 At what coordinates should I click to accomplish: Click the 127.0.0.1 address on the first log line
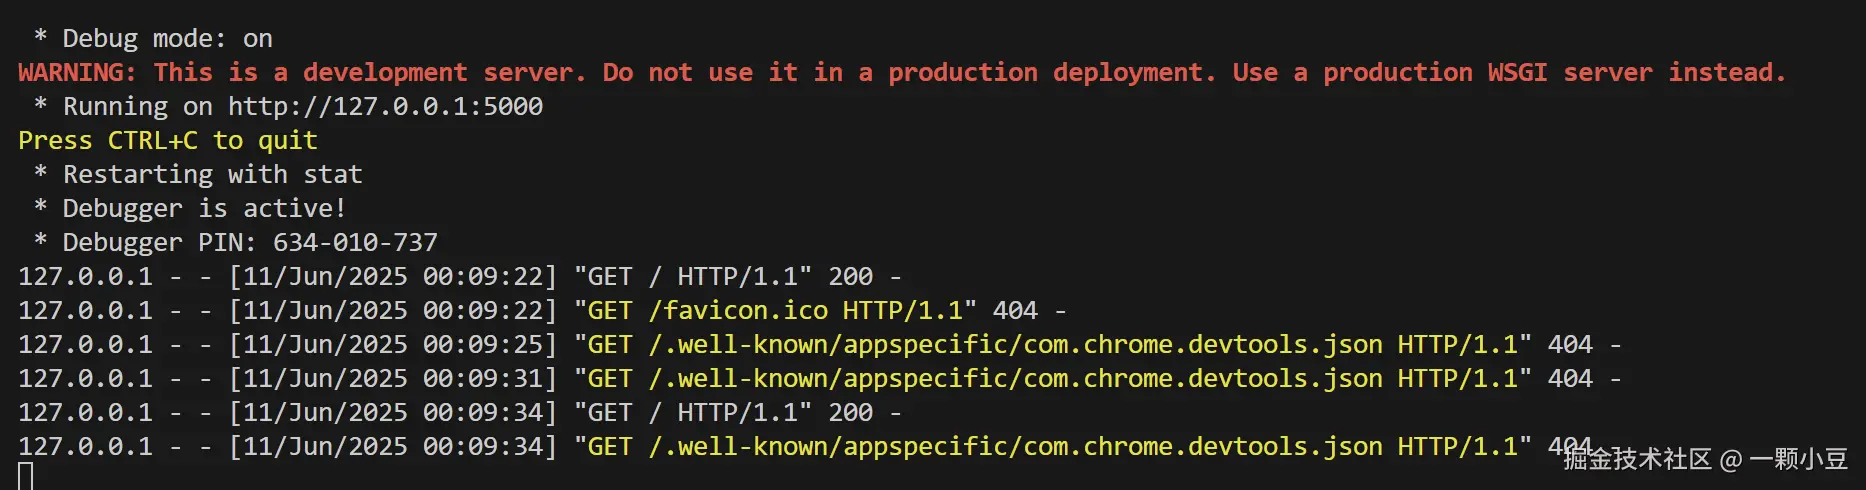[85, 276]
